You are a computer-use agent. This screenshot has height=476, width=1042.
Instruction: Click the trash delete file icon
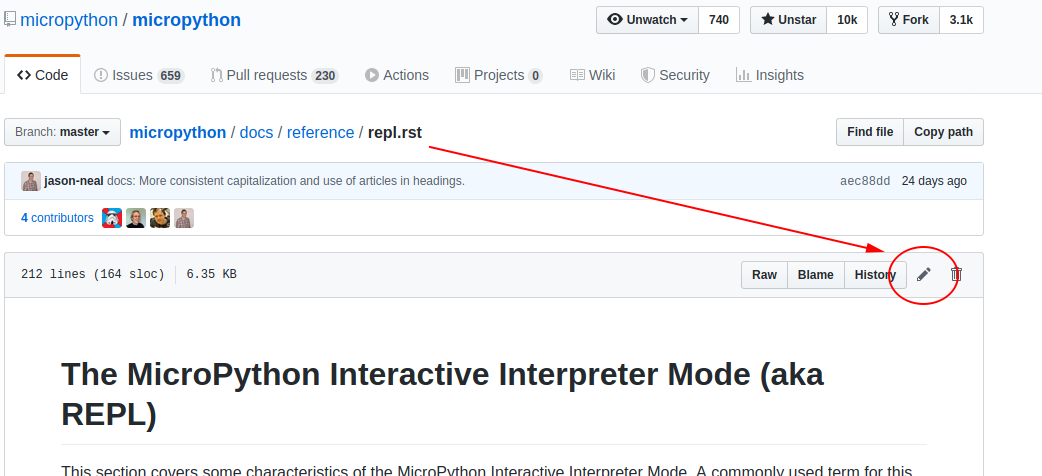coord(956,274)
